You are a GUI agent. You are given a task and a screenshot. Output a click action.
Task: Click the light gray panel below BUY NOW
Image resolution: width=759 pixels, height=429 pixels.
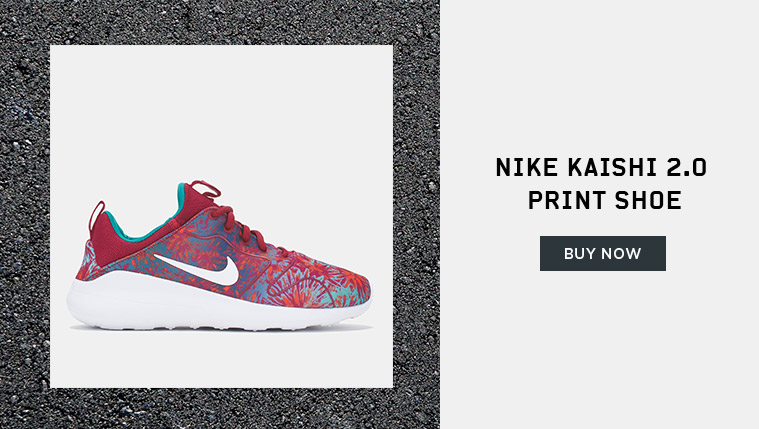click(x=600, y=349)
